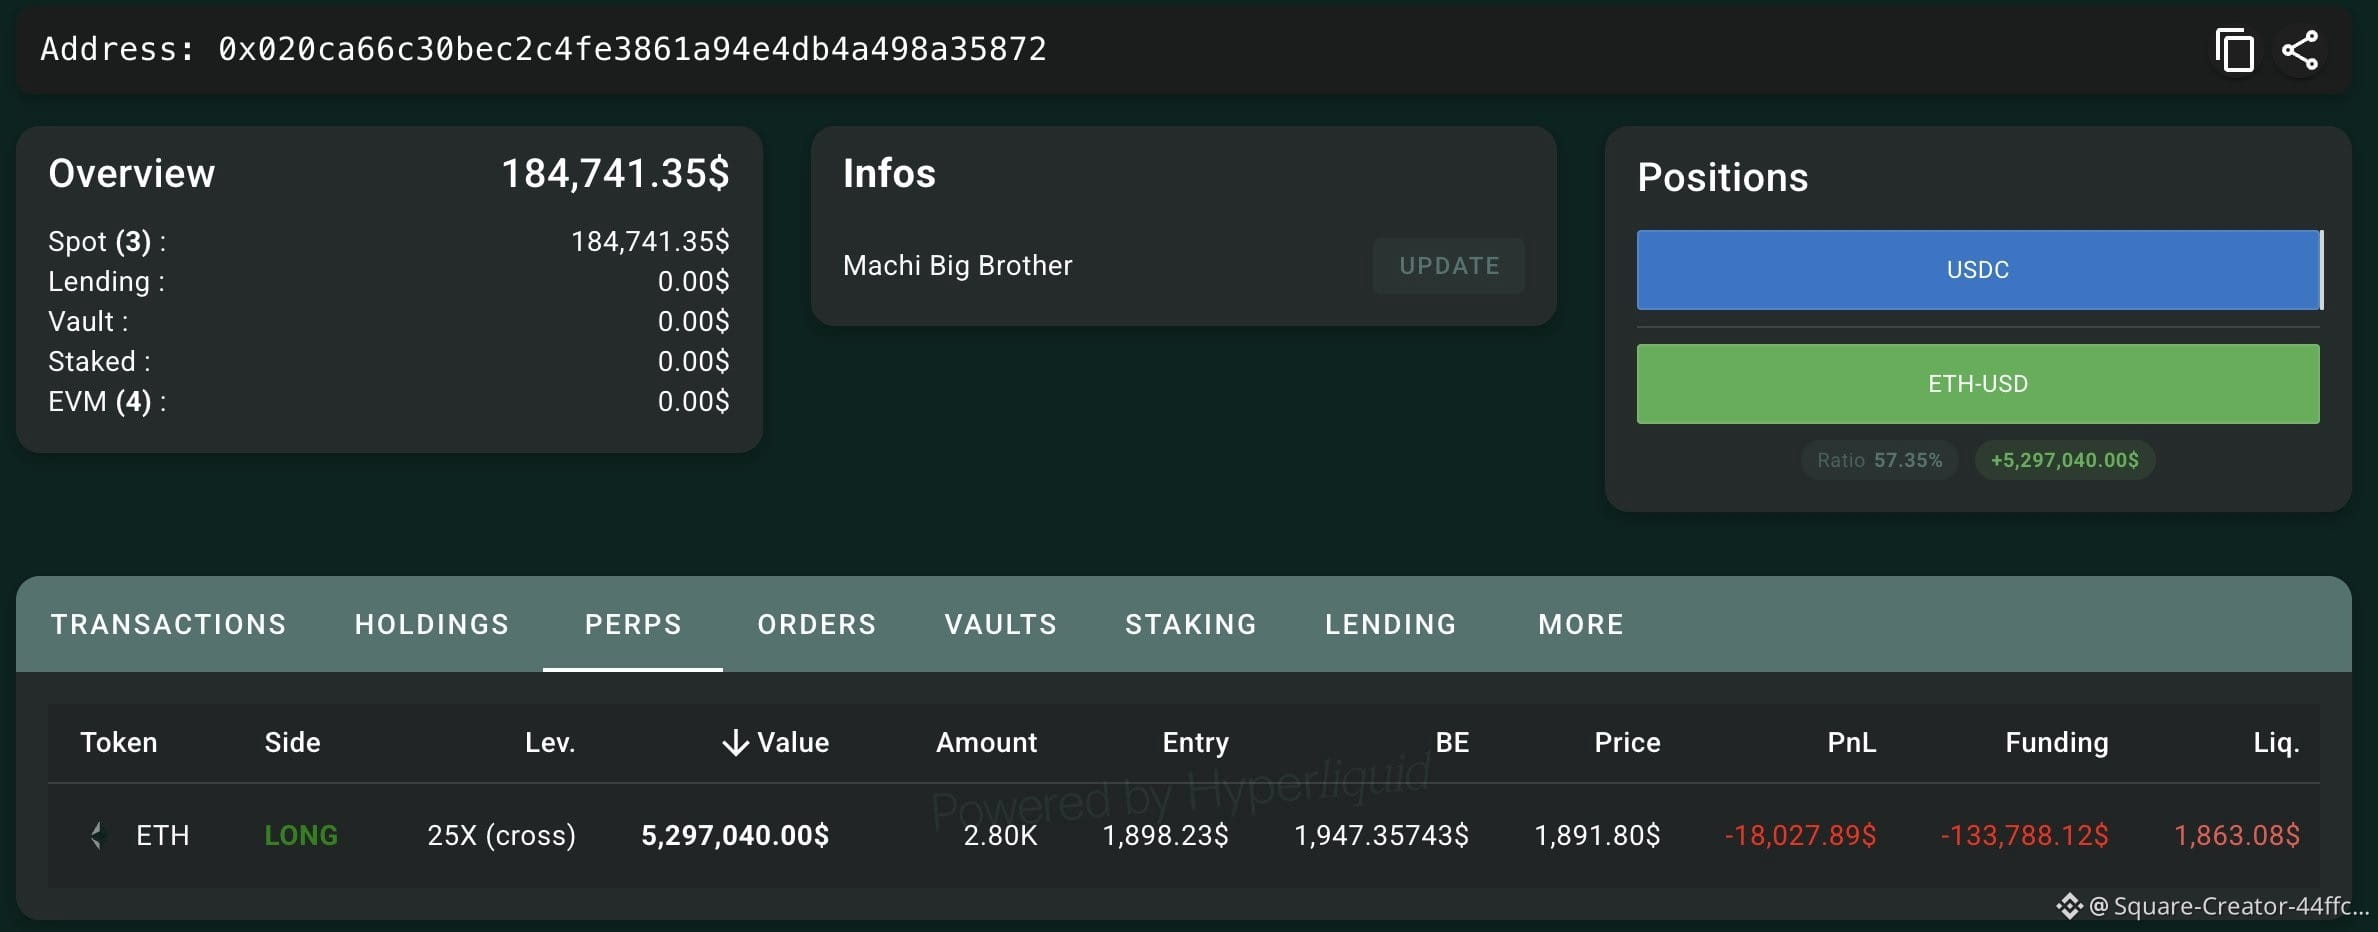The height and width of the screenshot is (932, 2378).
Task: Sort by the Price column header
Action: pyautogui.click(x=1627, y=742)
